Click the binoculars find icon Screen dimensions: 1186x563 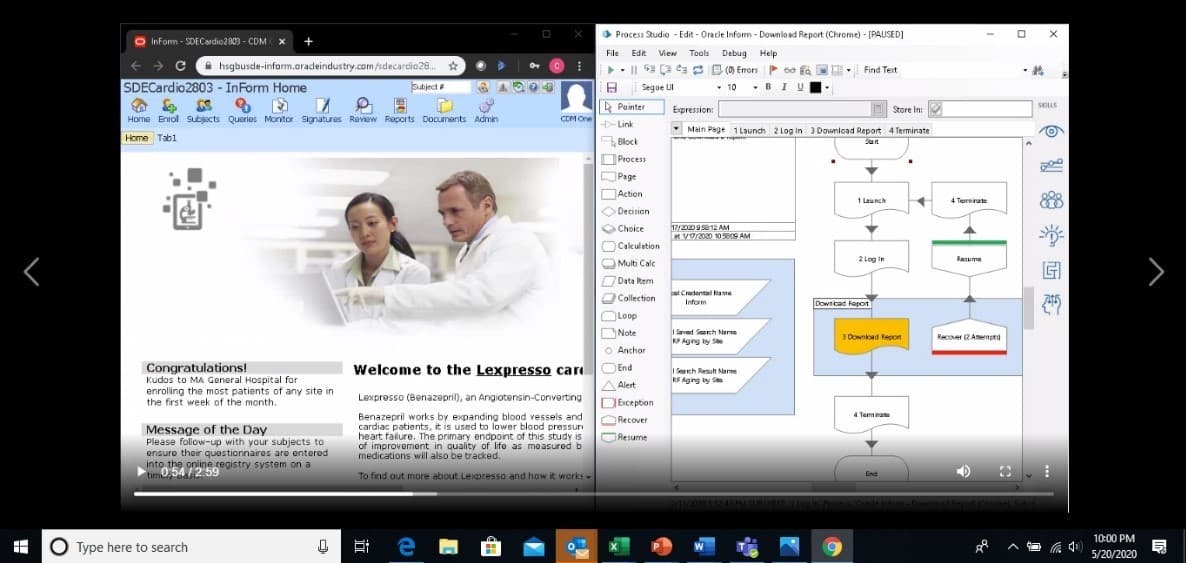click(x=1038, y=70)
